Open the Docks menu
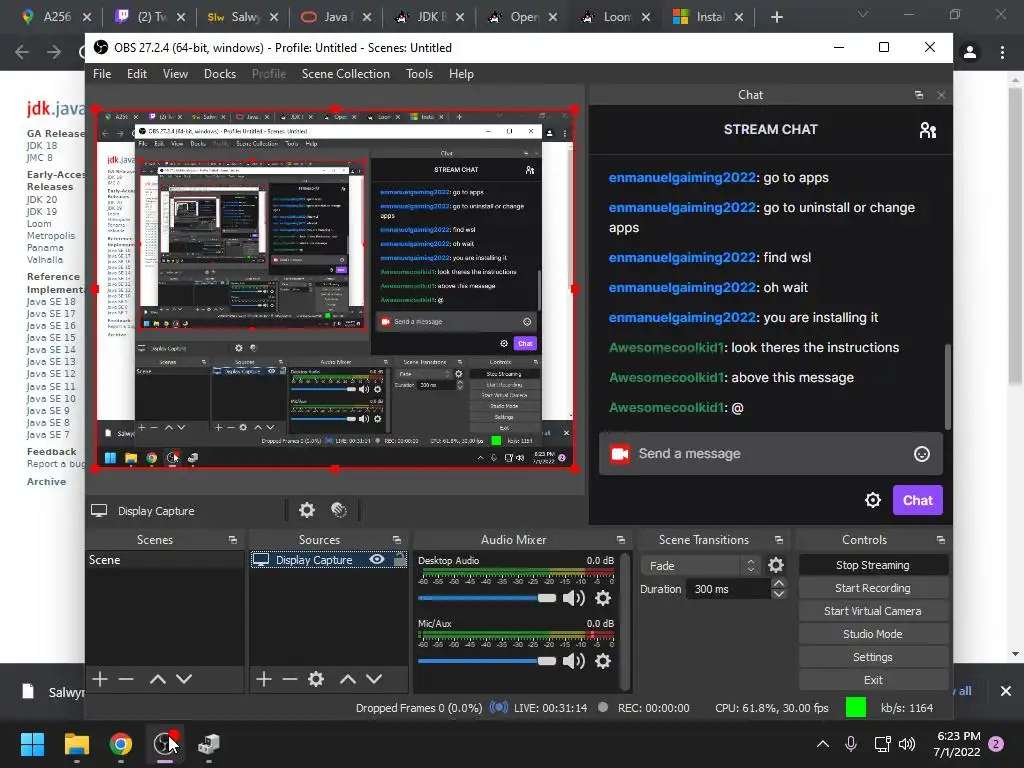Image resolution: width=1024 pixels, height=768 pixels. [x=219, y=74]
